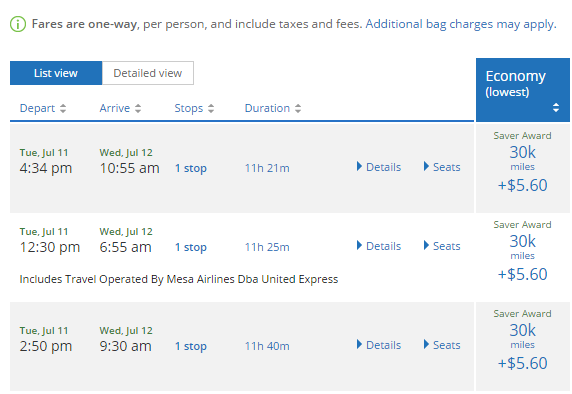Expand Seats for the 4:34 pm flight
Image resolution: width=572 pixels, height=394 pixels.
(442, 167)
